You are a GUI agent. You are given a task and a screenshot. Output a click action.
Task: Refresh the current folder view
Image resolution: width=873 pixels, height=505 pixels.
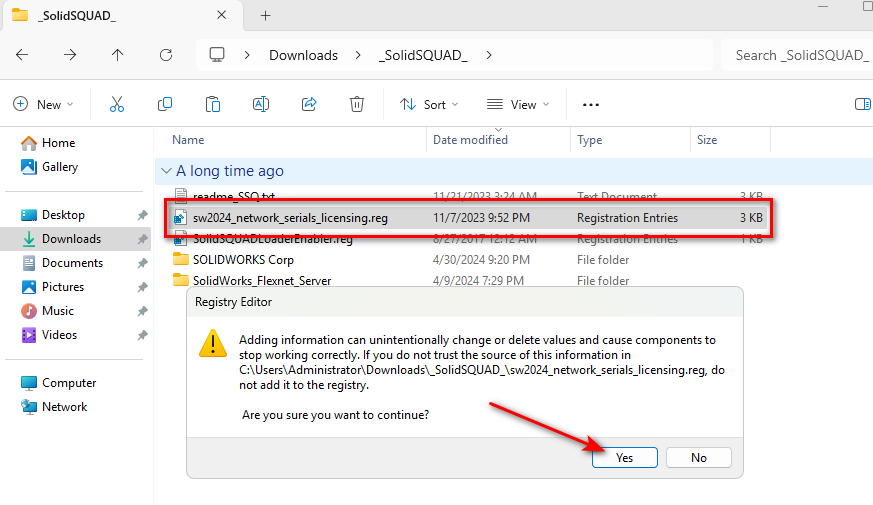click(x=166, y=55)
